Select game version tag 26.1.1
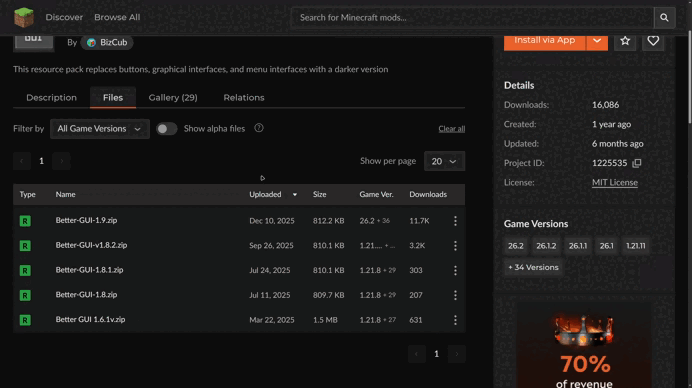The height and width of the screenshot is (388, 692). 578,246
